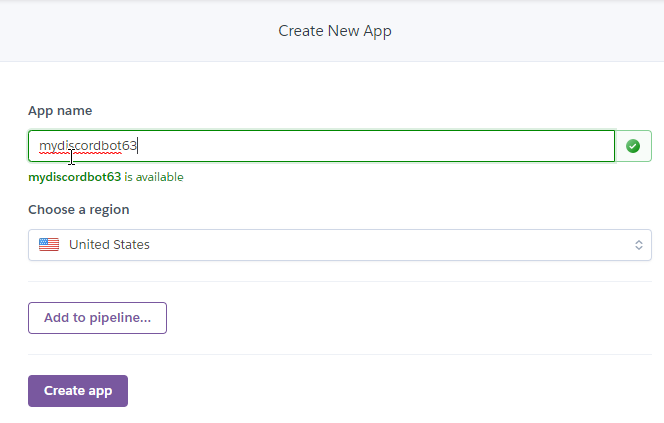The height and width of the screenshot is (423, 664).
Task: Click the Create New App heading
Action: click(334, 31)
